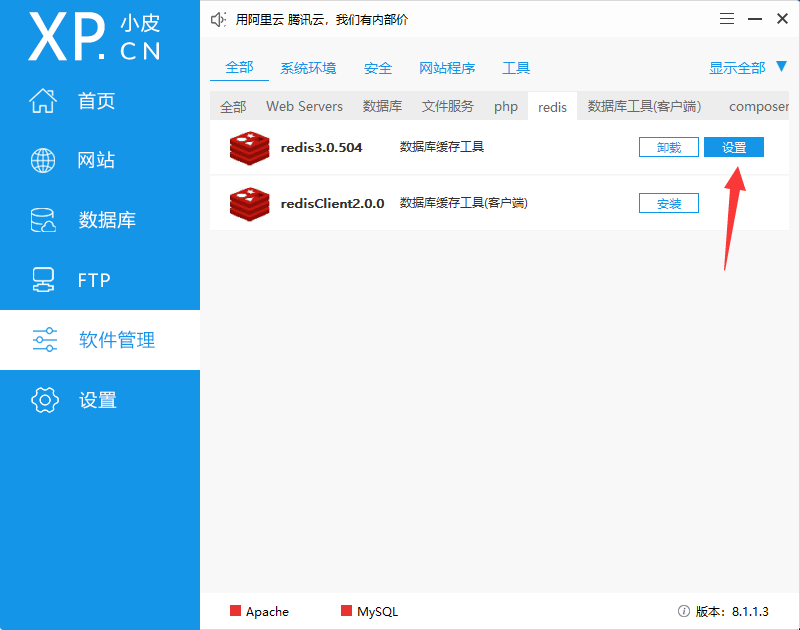Click the XP.CN 小皮 logo
800x630 pixels.
(x=94, y=37)
